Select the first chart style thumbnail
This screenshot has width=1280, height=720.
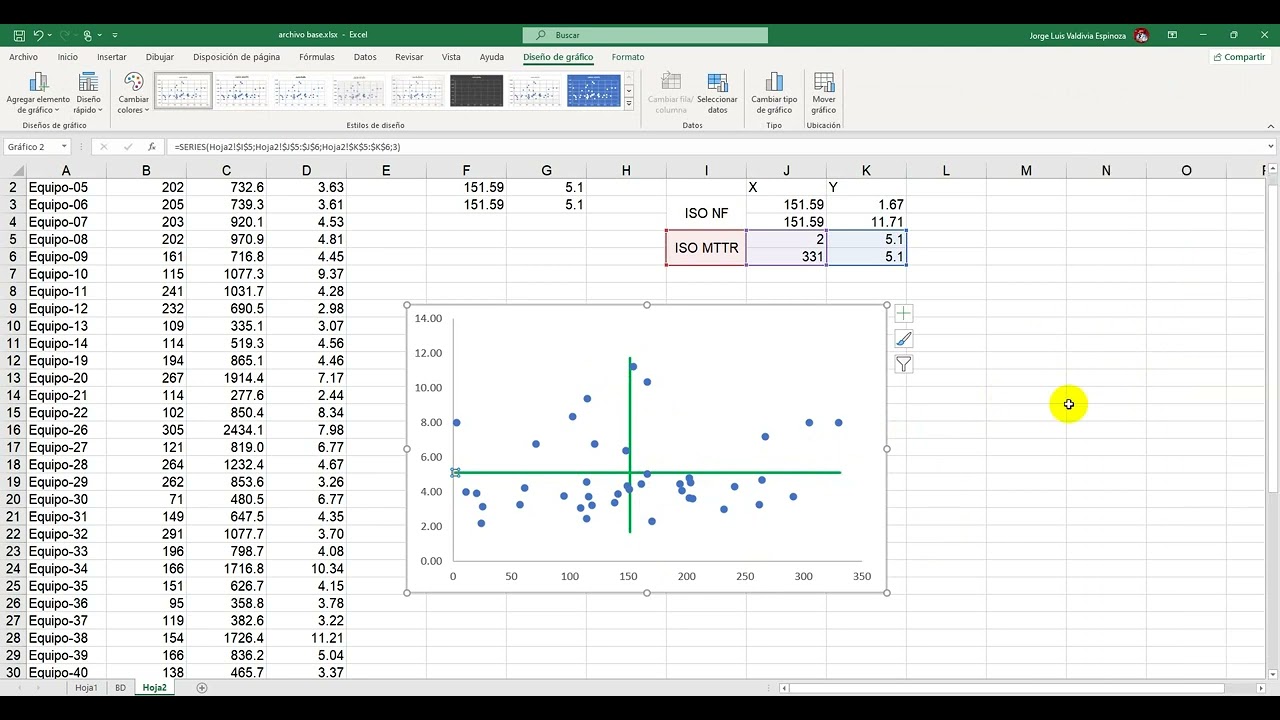pyautogui.click(x=183, y=91)
